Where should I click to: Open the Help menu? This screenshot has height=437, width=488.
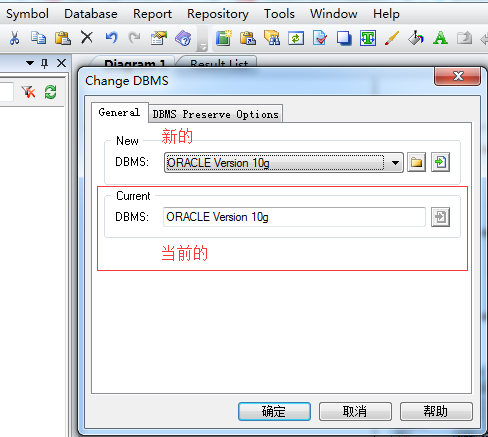(x=386, y=14)
